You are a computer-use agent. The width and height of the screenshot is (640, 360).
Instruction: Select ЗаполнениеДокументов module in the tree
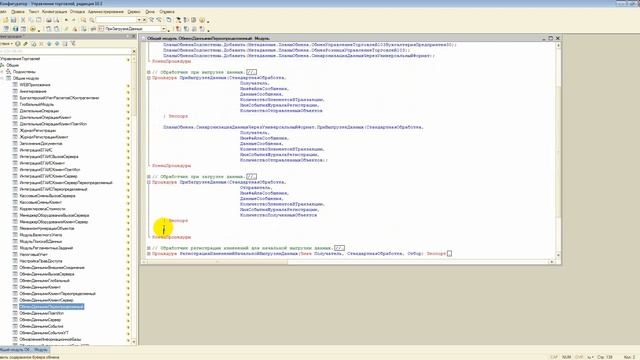click(41, 143)
